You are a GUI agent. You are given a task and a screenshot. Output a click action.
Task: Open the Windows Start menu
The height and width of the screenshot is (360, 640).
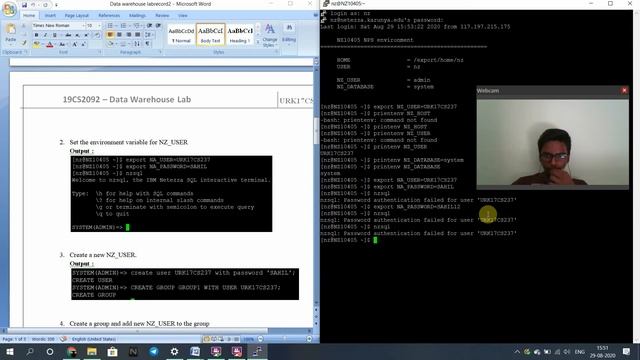[9, 351]
